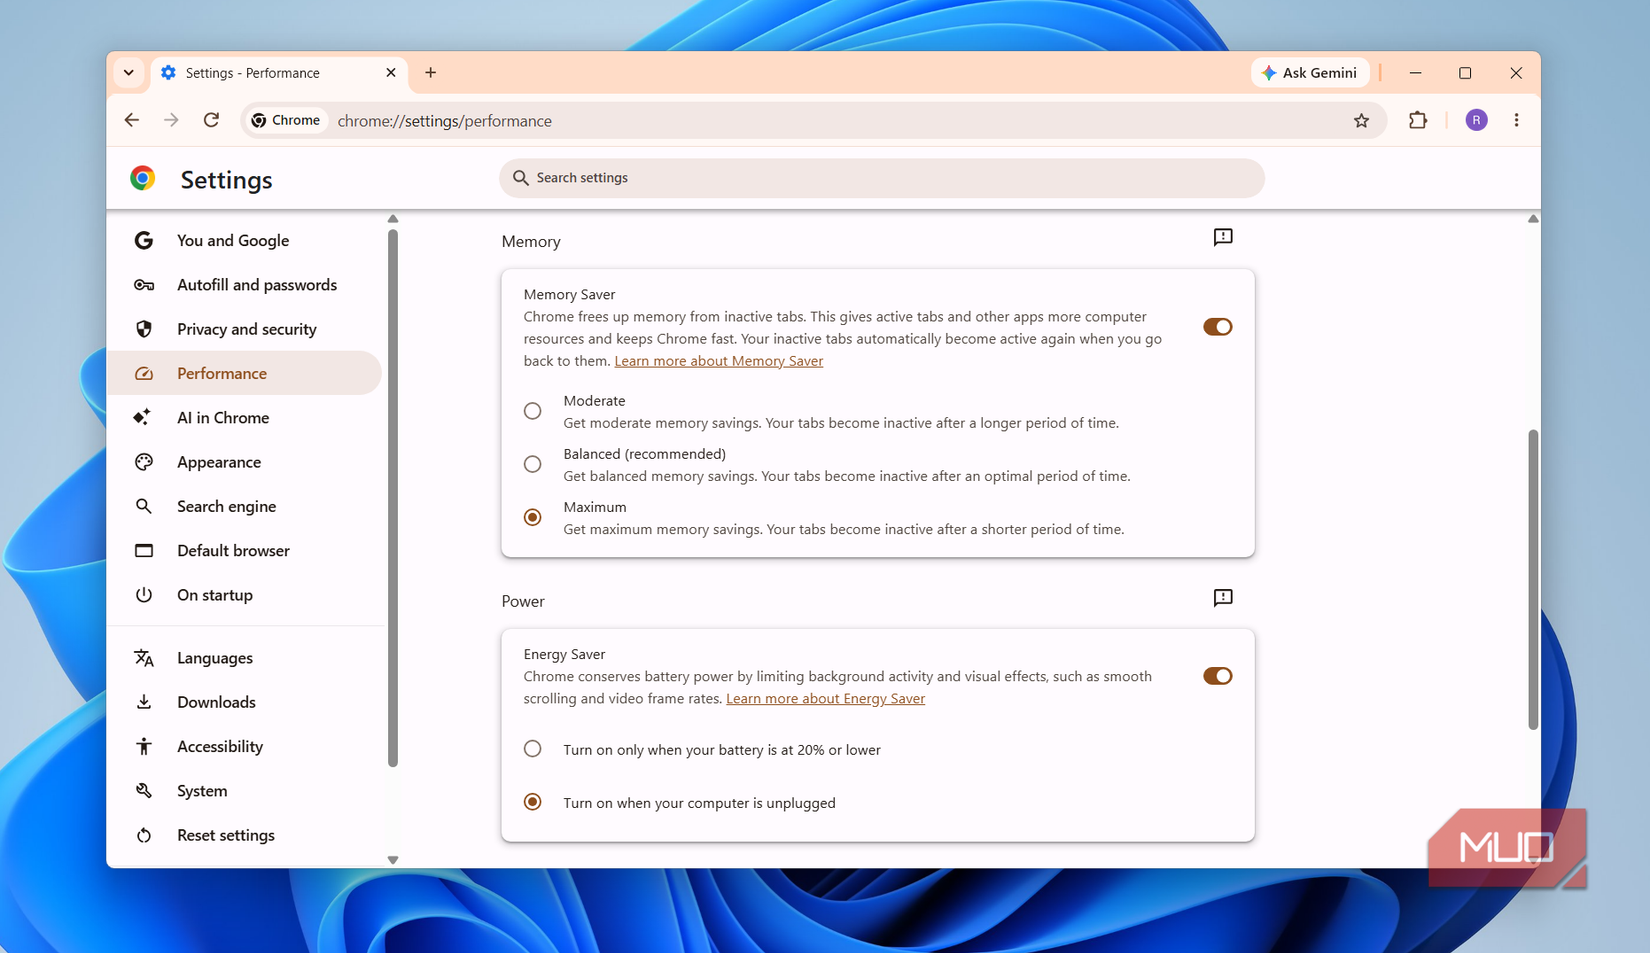Click the Memory section heading
This screenshot has width=1650, height=953.
[531, 242]
